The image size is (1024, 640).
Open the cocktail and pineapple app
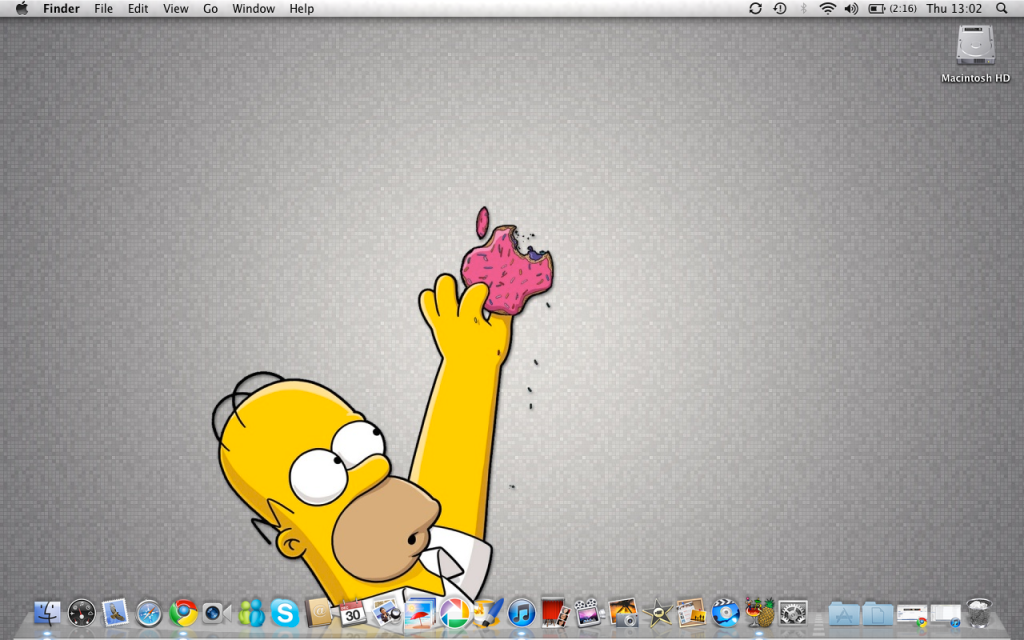[x=759, y=613]
